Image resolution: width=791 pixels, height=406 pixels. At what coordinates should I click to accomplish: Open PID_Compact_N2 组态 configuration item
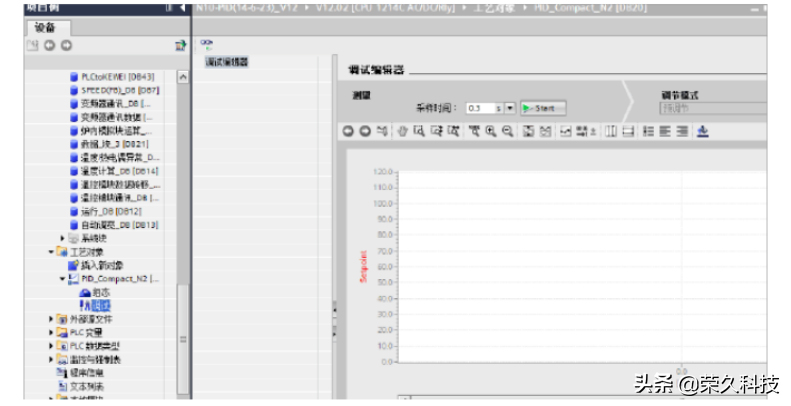[x=101, y=292]
